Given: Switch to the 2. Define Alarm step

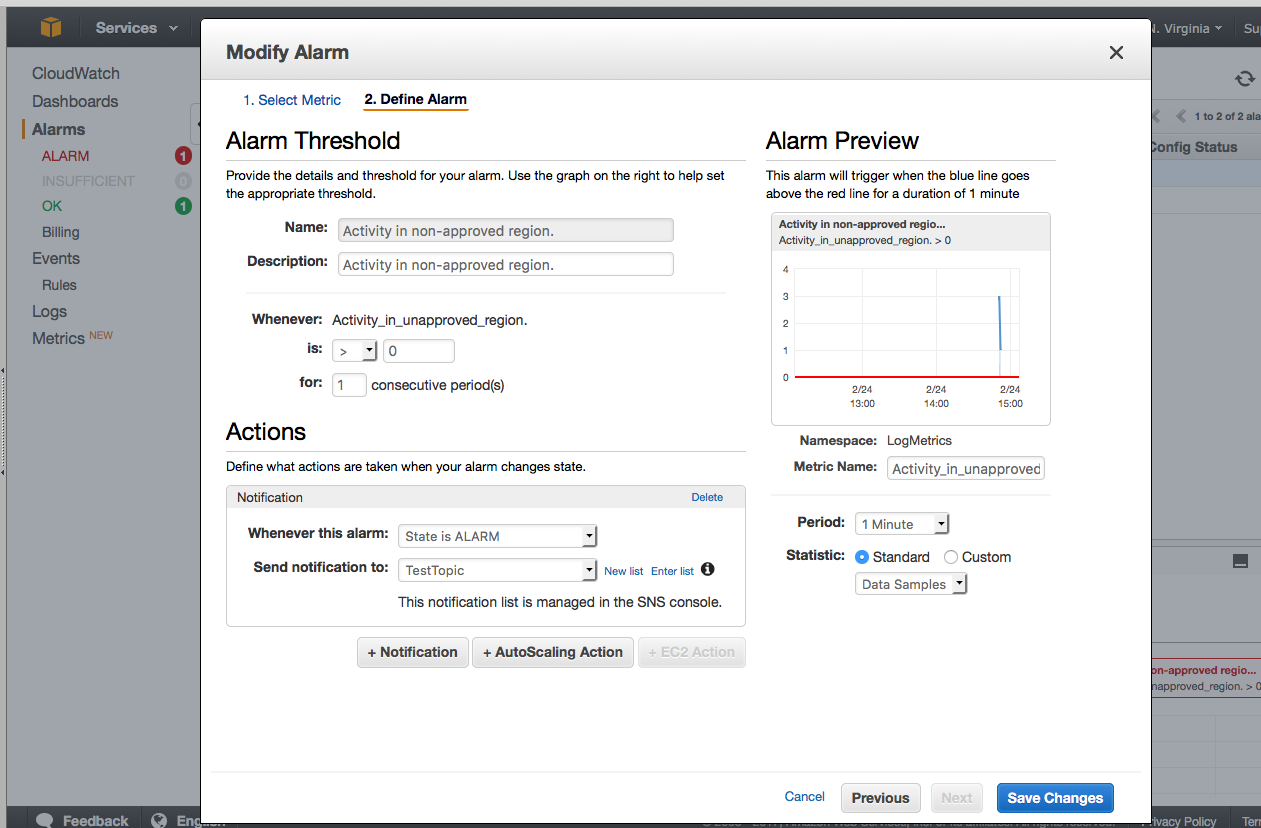Looking at the screenshot, I should click(415, 100).
